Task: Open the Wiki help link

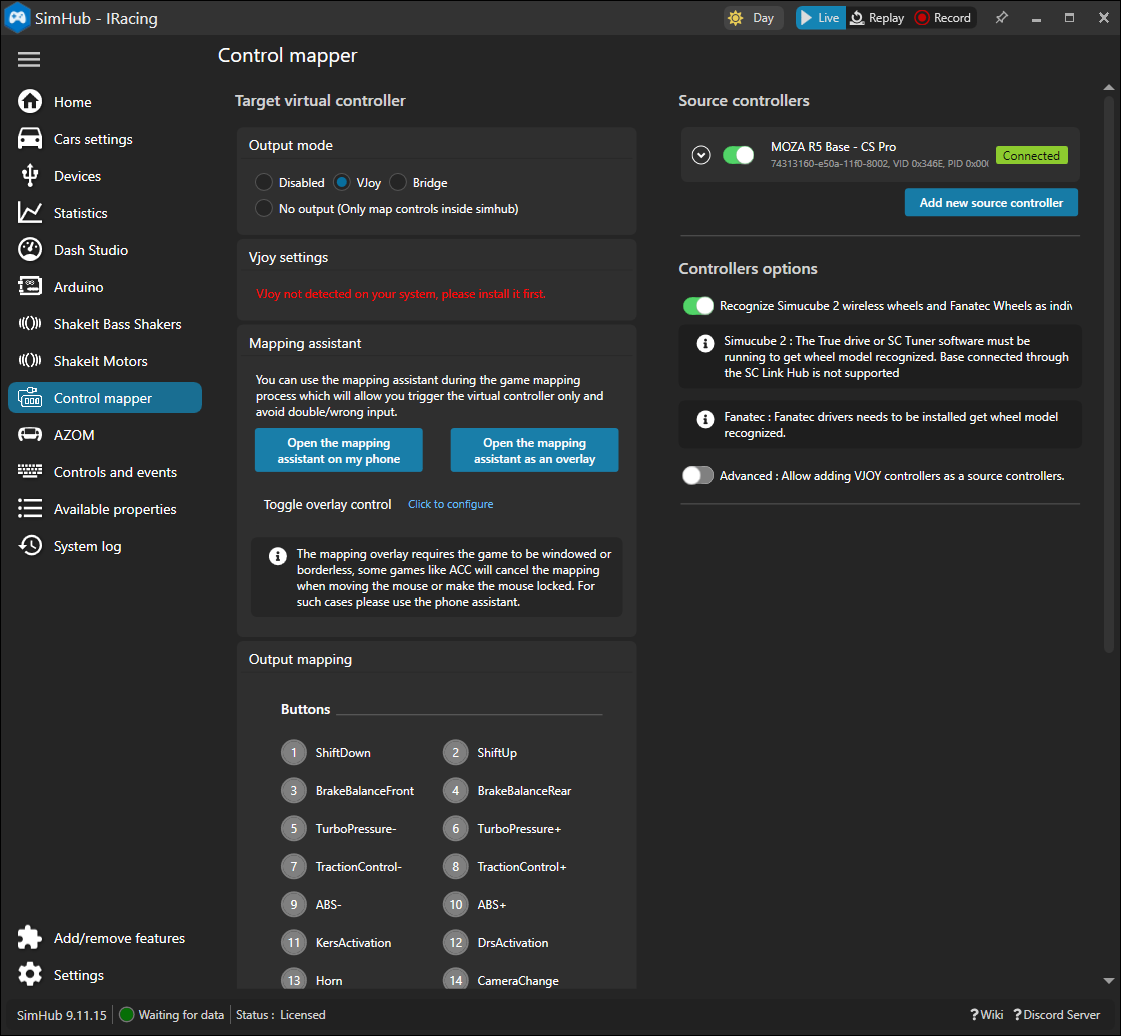Action: coord(987,1015)
